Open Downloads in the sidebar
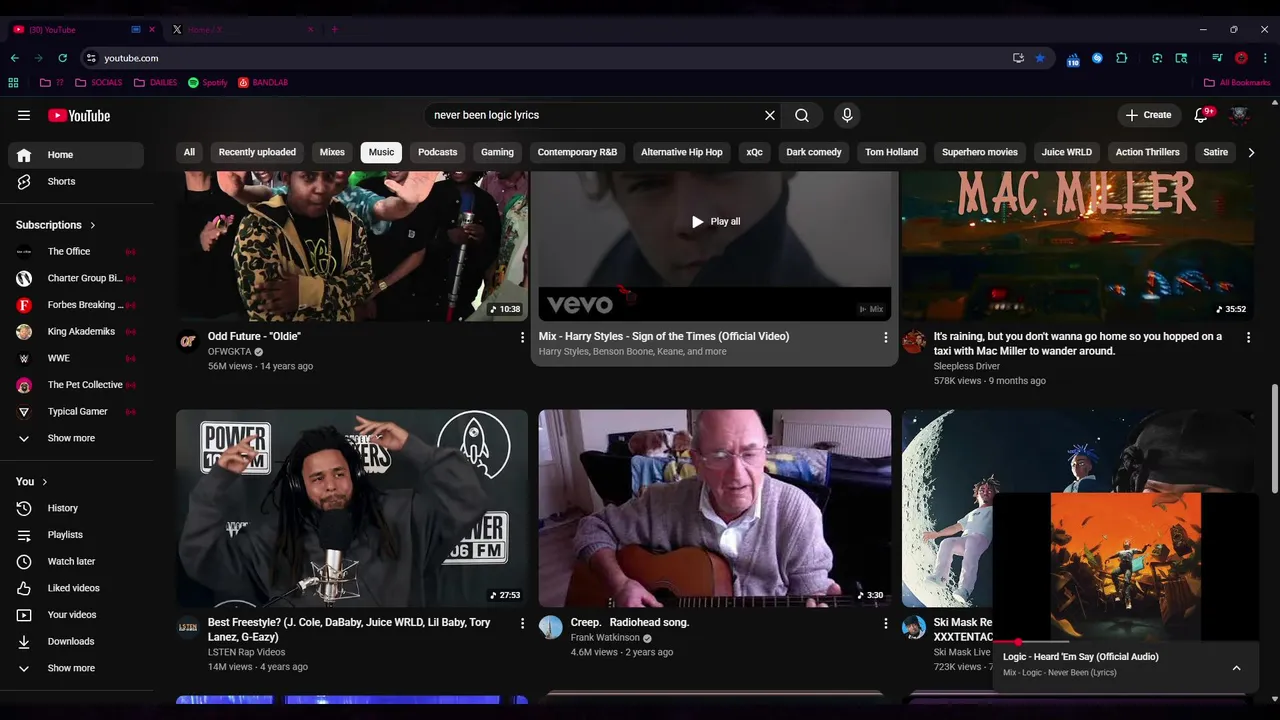This screenshot has width=1280, height=720. (x=76, y=641)
